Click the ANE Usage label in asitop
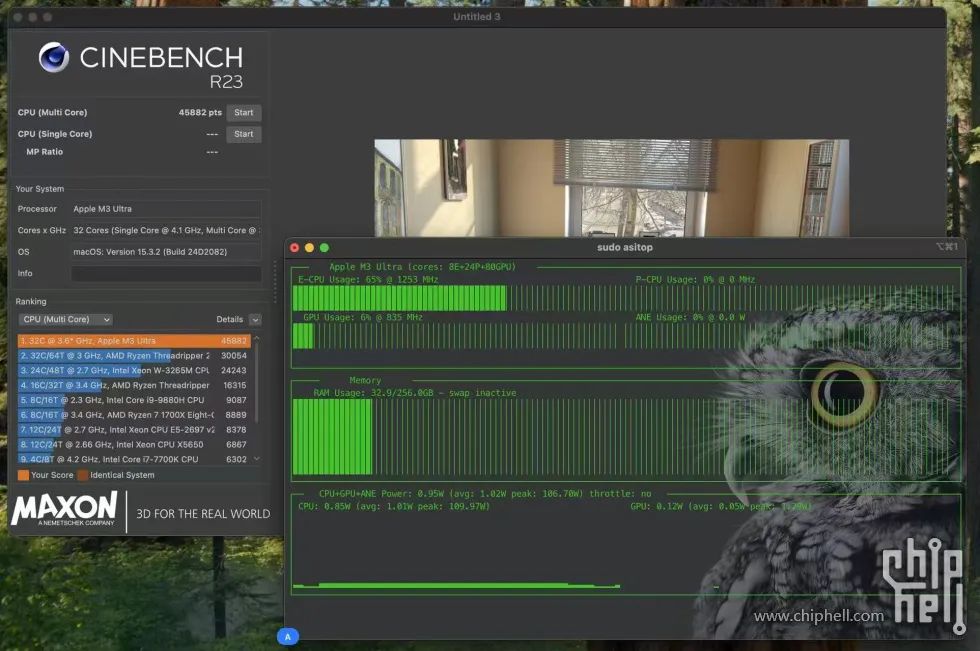The width and height of the screenshot is (980, 651). click(x=690, y=317)
